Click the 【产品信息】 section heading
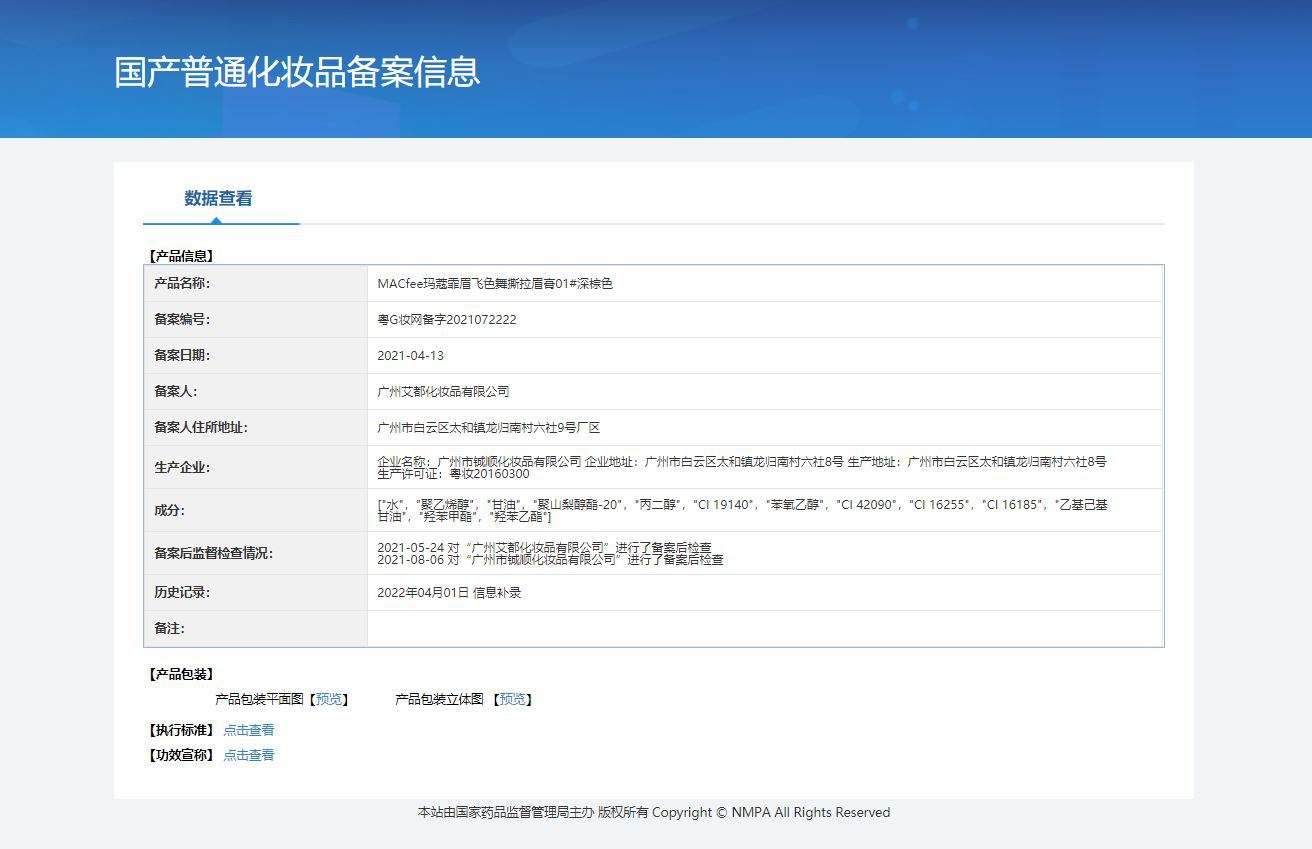 181,256
